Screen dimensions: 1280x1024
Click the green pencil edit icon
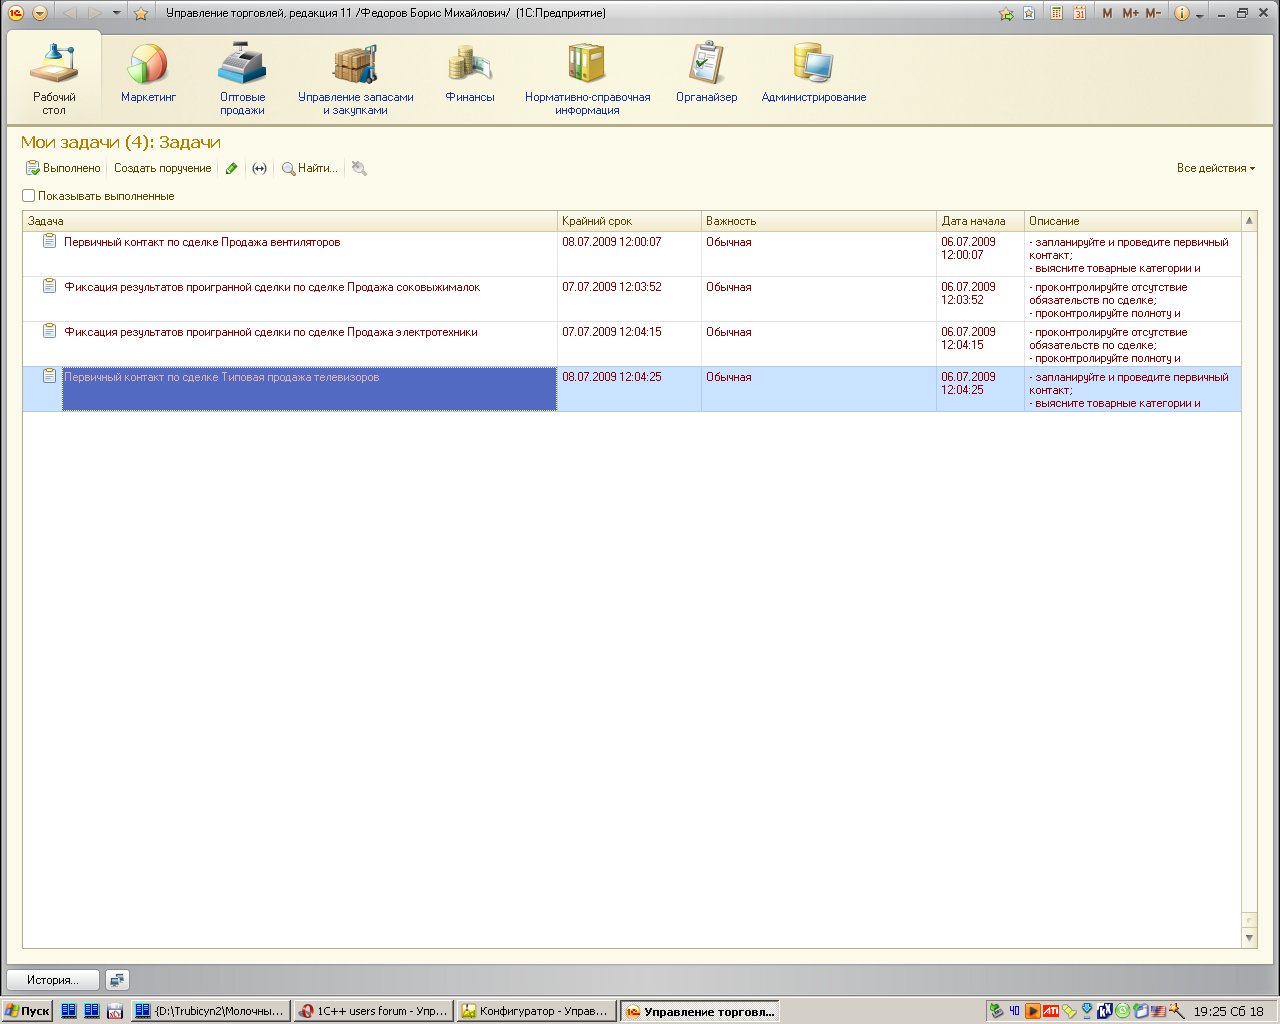click(232, 169)
